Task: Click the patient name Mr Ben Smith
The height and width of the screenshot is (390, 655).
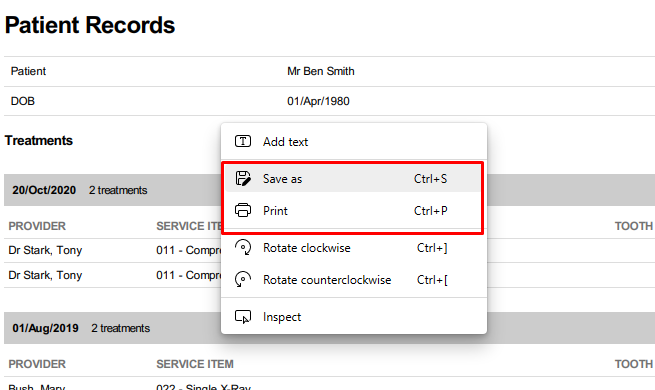Action: coord(321,71)
